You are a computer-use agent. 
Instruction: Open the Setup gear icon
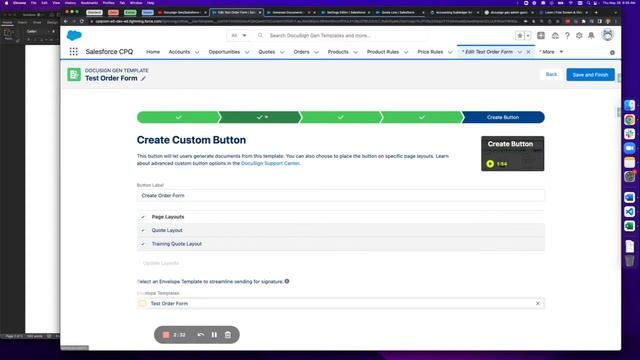pyautogui.click(x=579, y=36)
